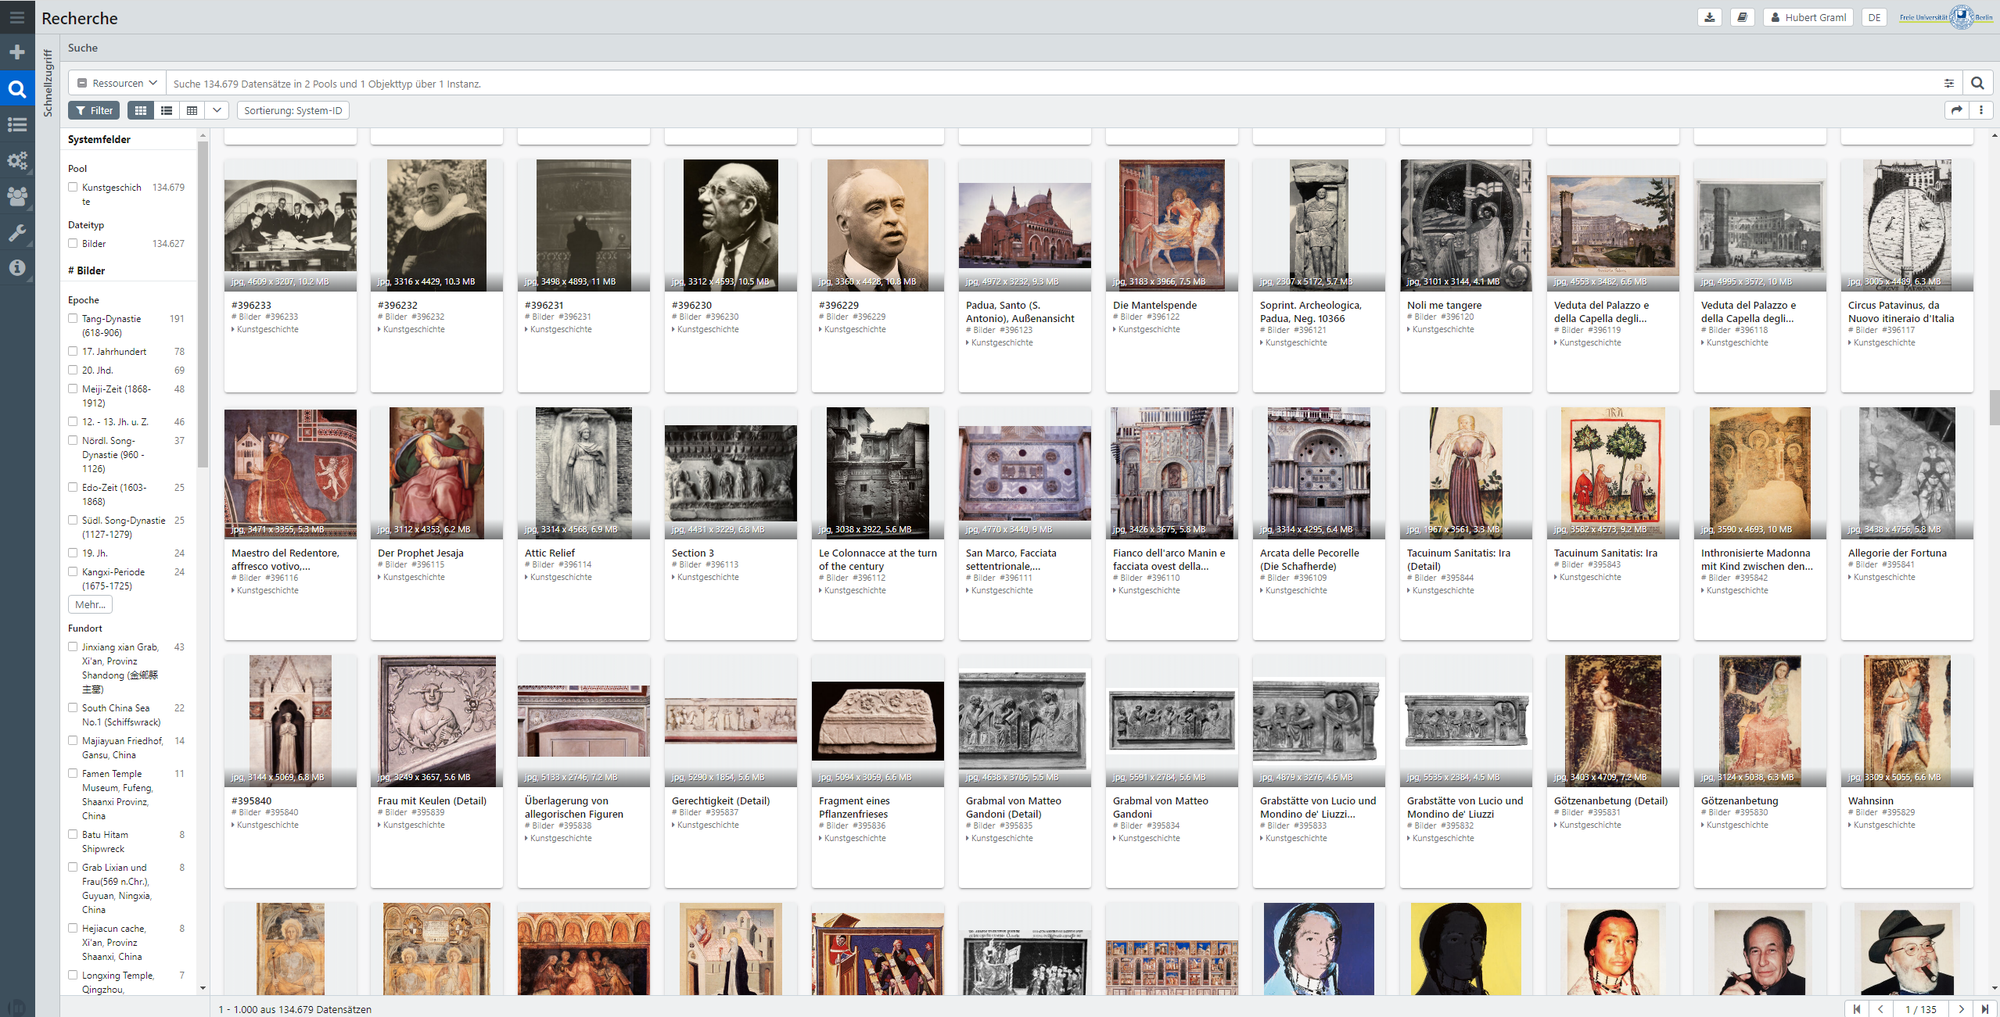Expand more epochs with Mehr... button
The width and height of the screenshot is (2000, 1017).
click(x=90, y=604)
